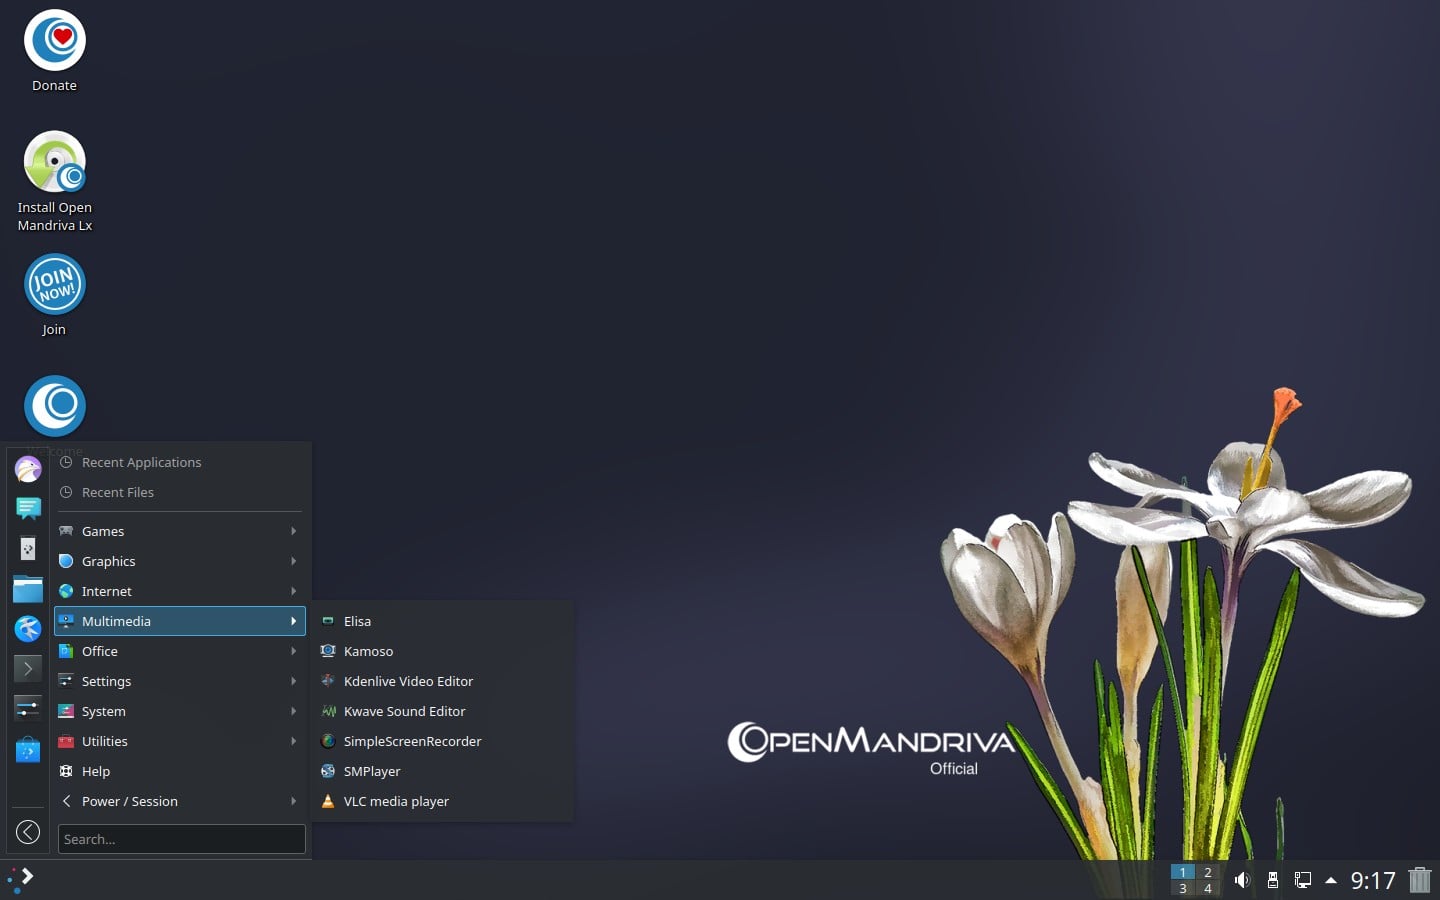Open the Discover software center icon
Screen dimensions: 1440x900
[27, 749]
